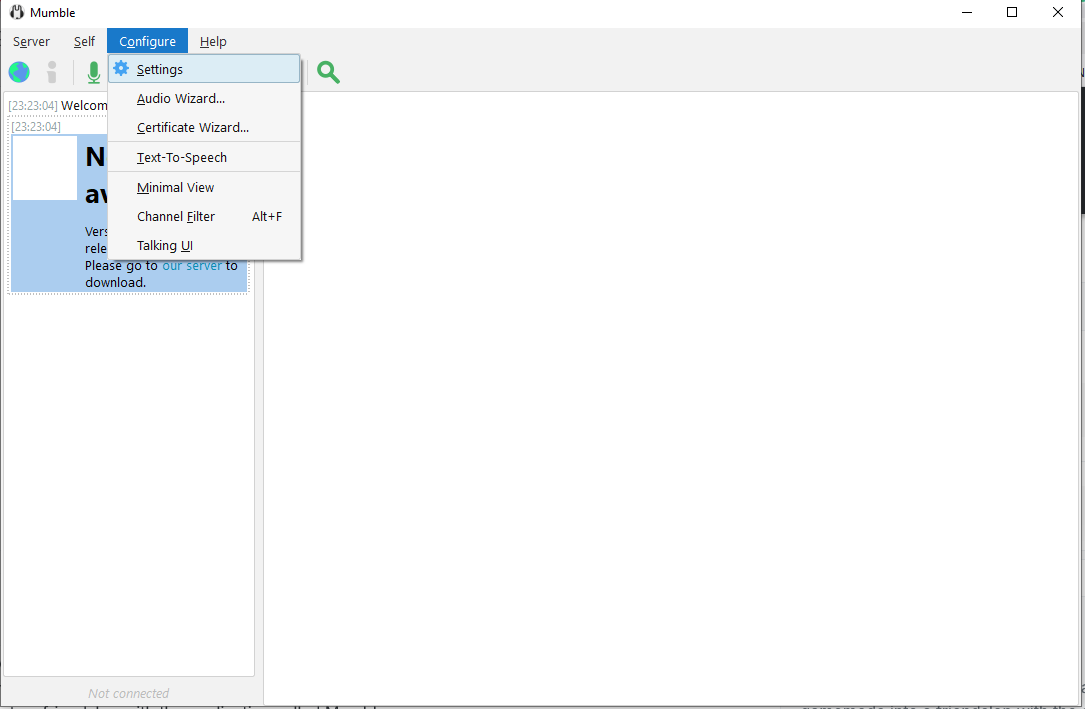Enable Minimal View mode

point(175,188)
